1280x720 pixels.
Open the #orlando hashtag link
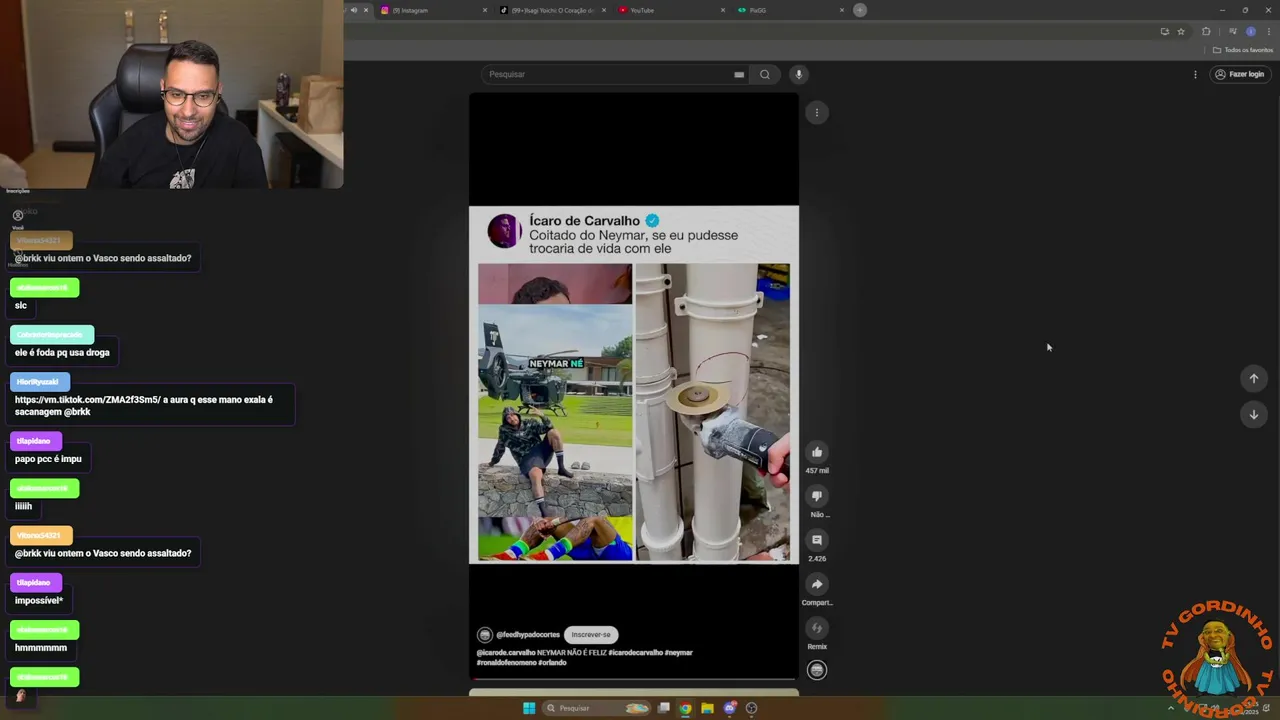[x=552, y=662]
